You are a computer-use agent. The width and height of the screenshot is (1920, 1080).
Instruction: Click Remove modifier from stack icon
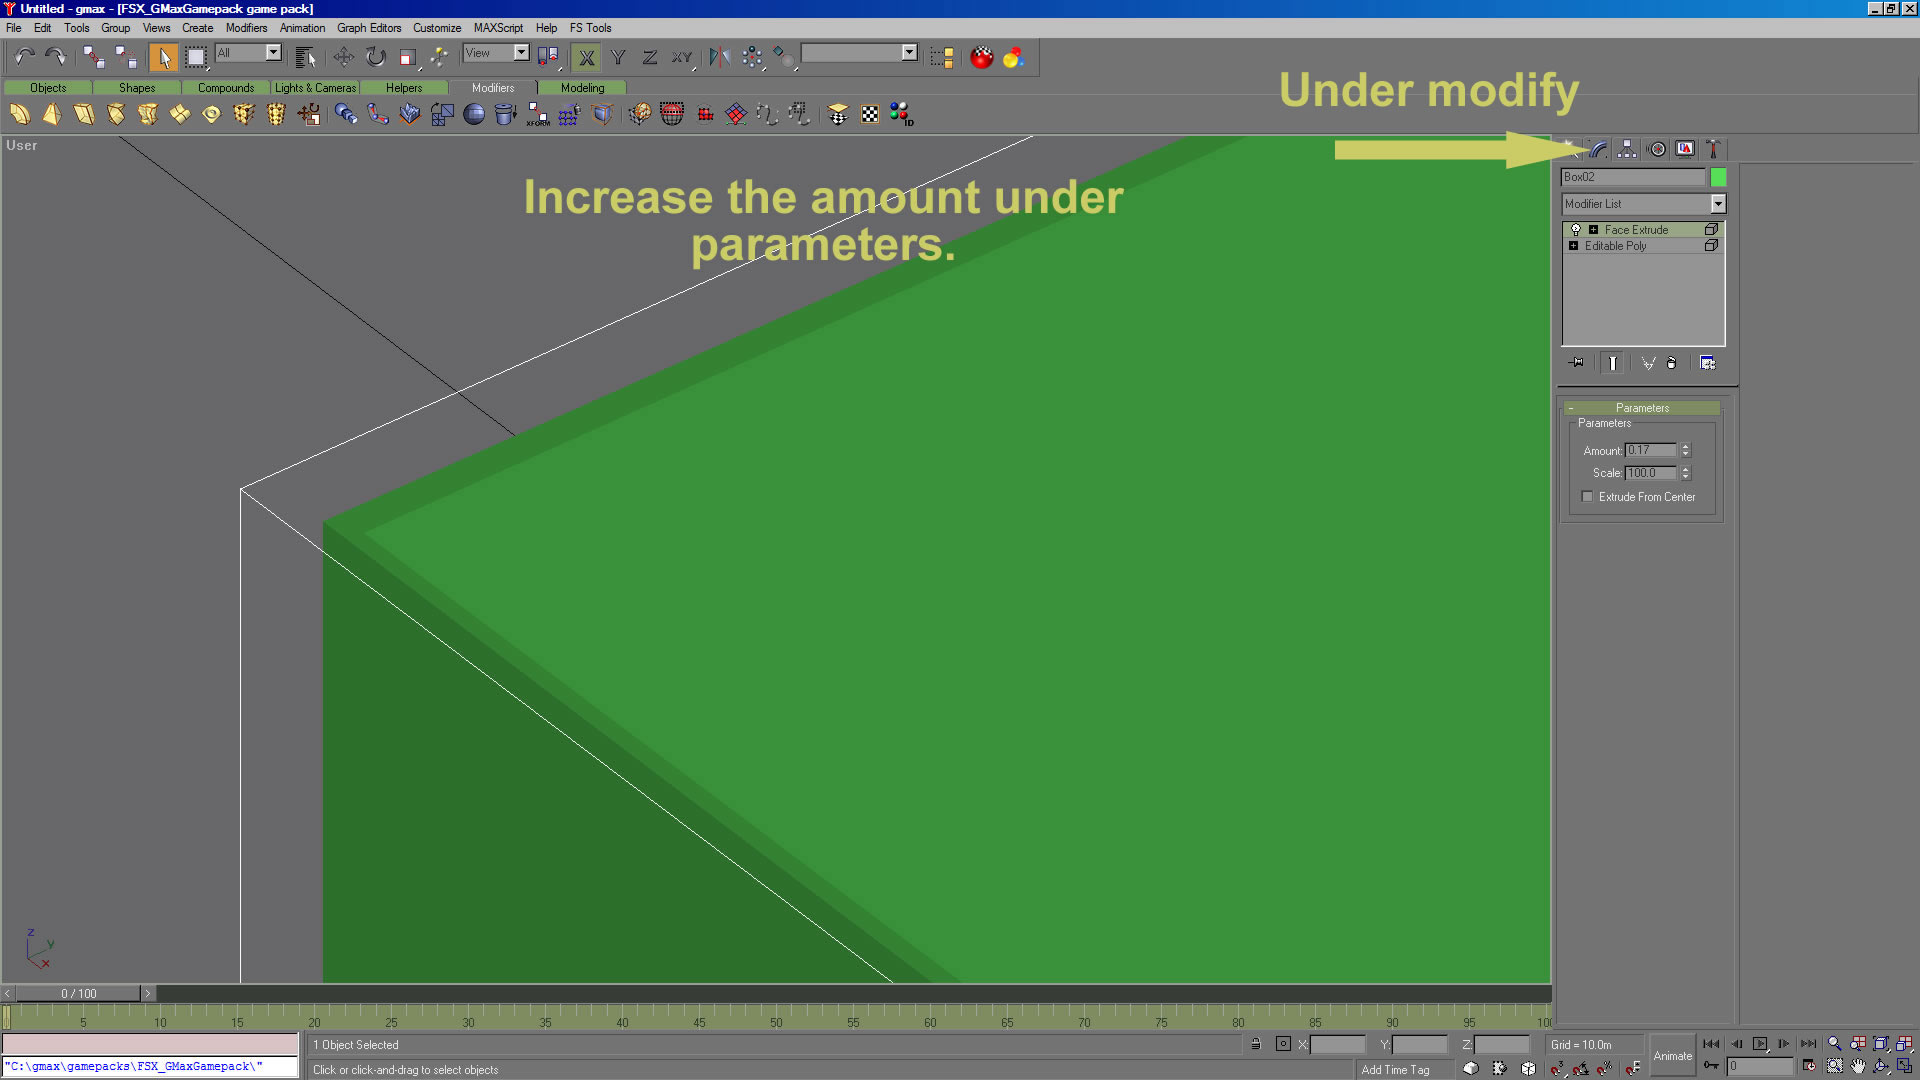(1671, 363)
